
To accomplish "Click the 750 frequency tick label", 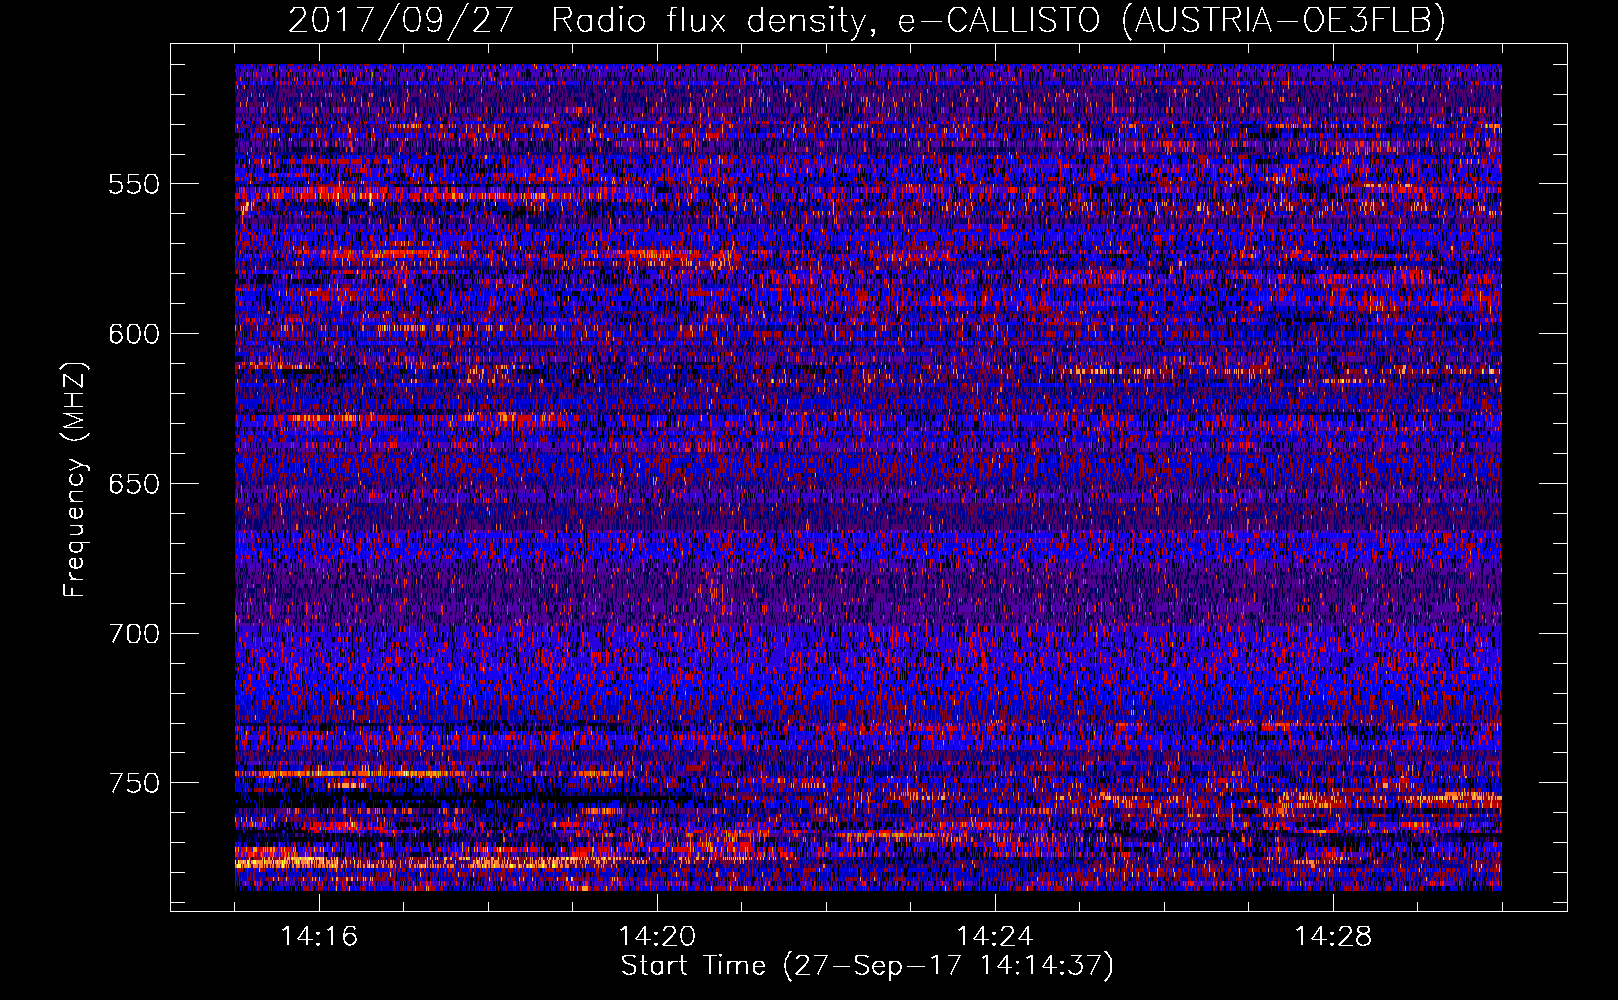I will 134,783.
